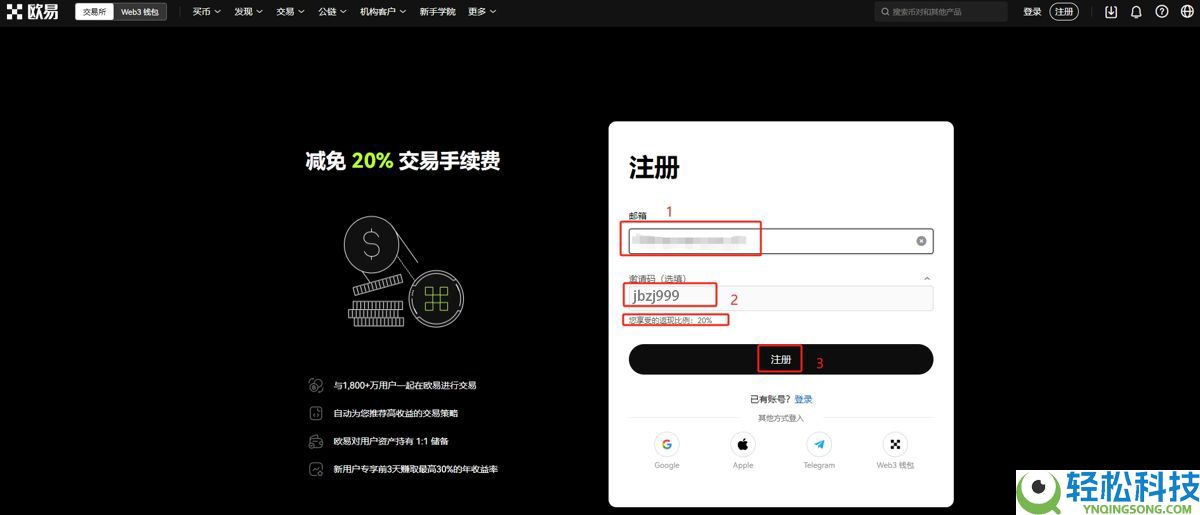Click the blue 登录 link under 已有账号

[803, 399]
